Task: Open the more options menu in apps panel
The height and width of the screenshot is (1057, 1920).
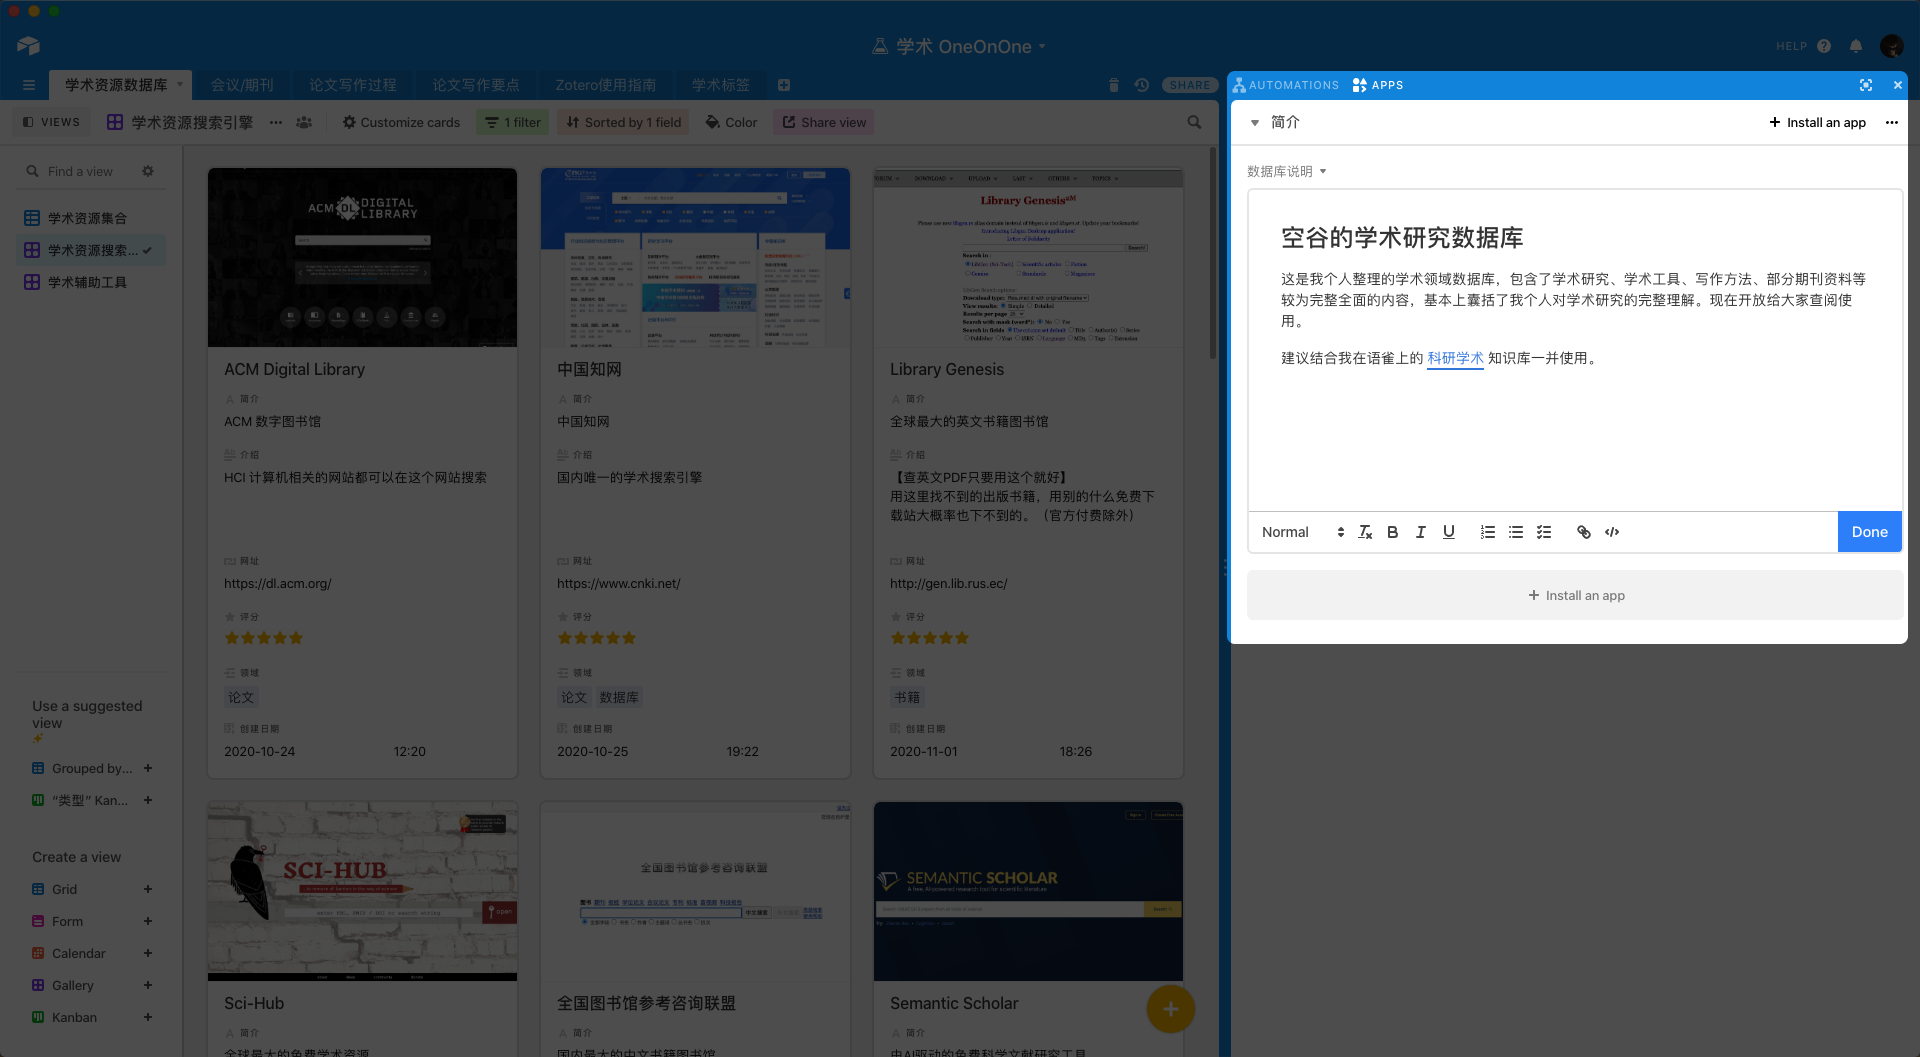Action: click(1891, 122)
